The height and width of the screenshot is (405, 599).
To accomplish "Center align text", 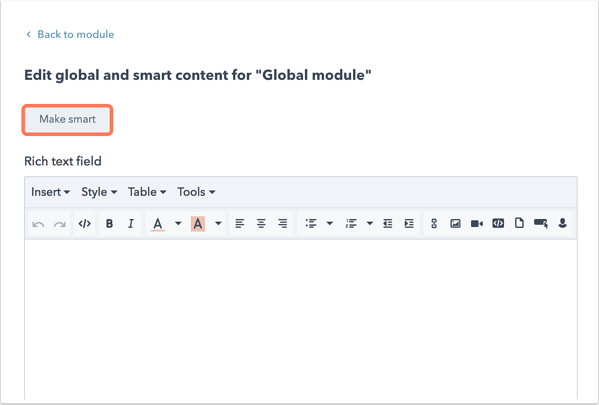I will point(261,224).
